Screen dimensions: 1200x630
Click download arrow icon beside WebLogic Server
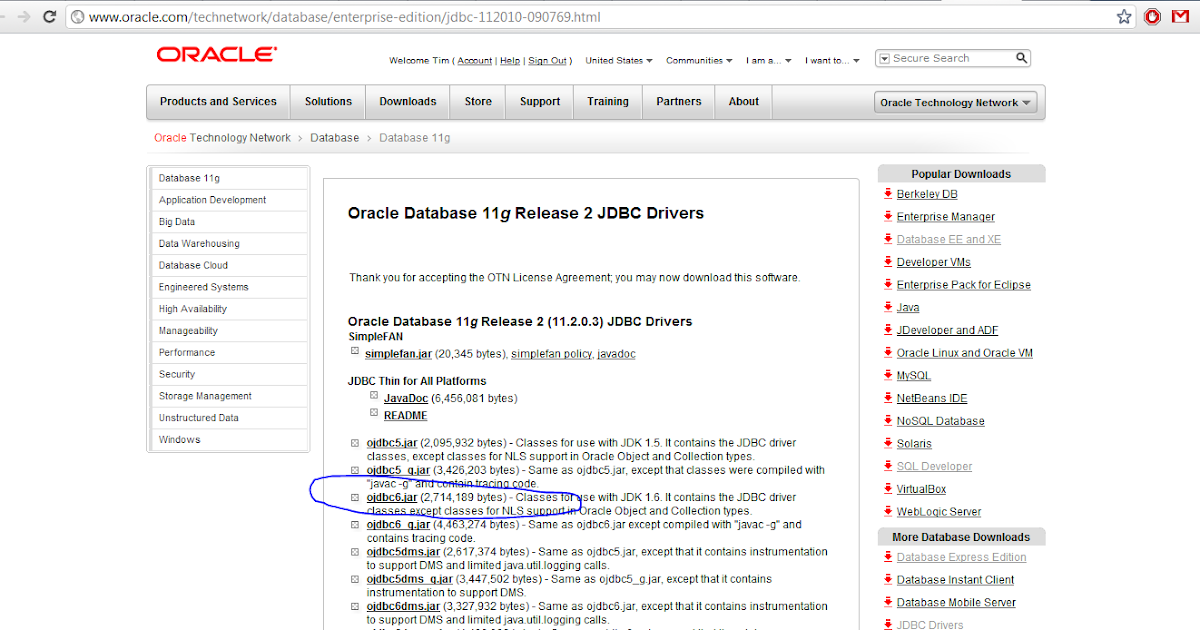887,511
